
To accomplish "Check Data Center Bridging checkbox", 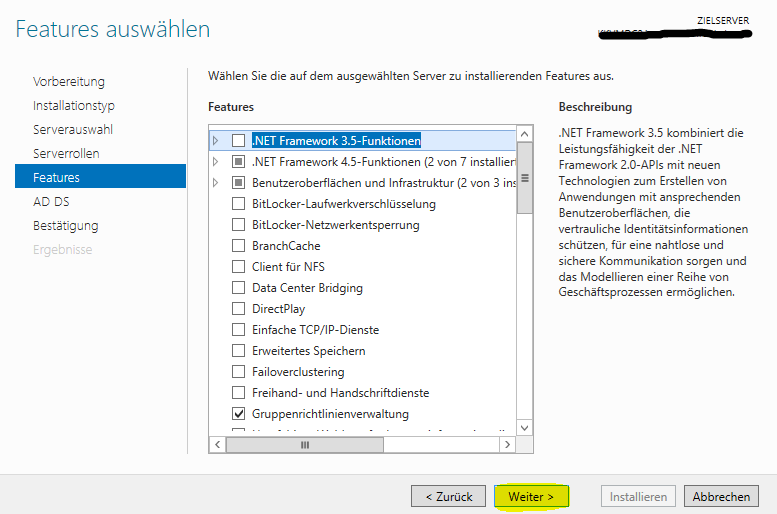I will (x=238, y=287).
